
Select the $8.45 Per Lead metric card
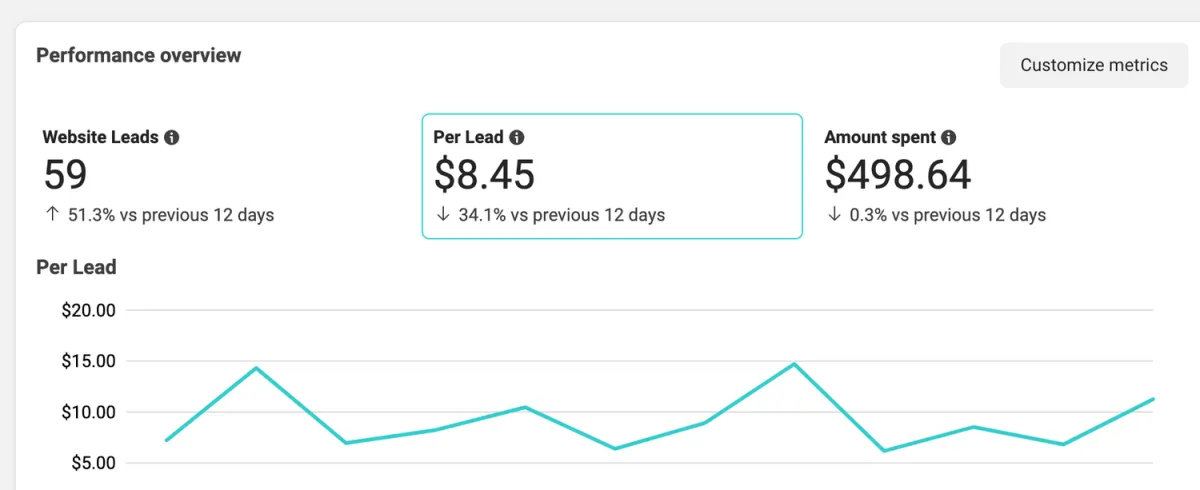(x=611, y=176)
